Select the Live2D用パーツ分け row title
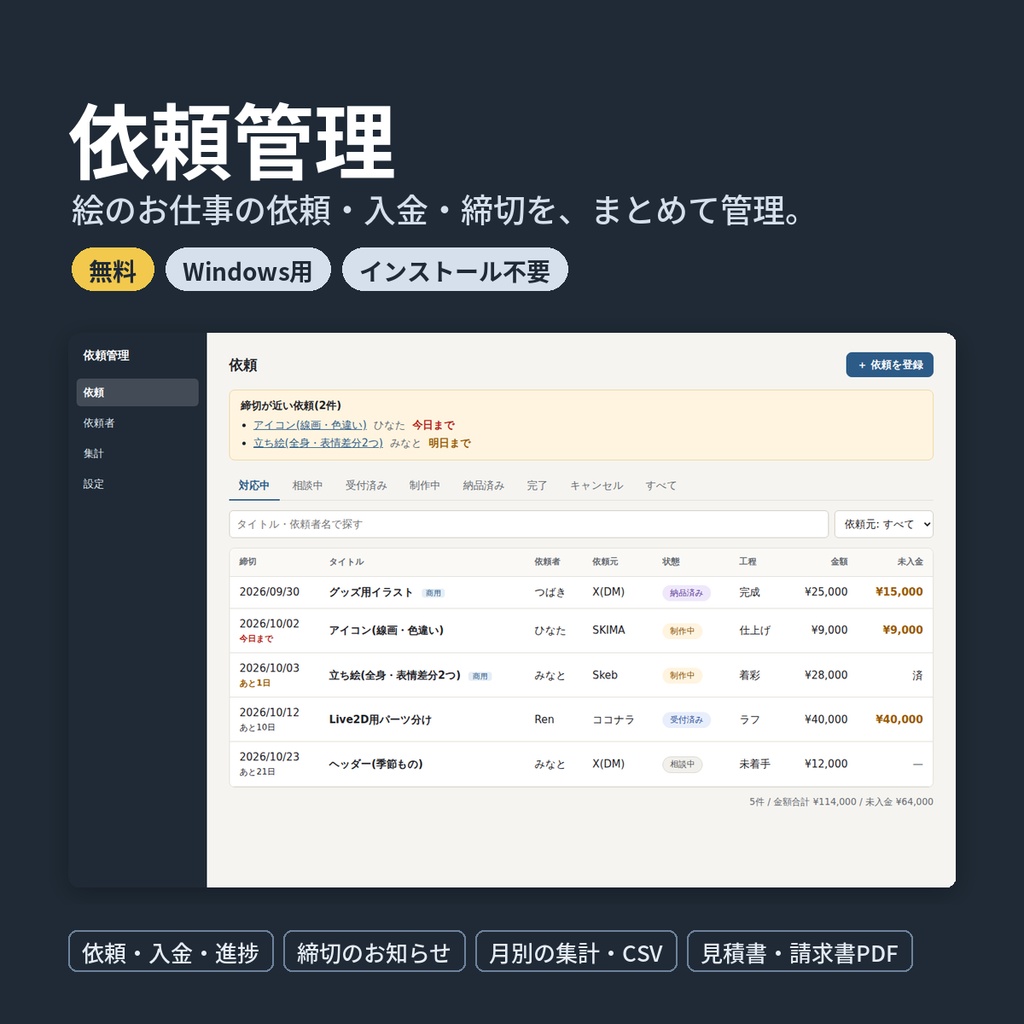 pos(380,719)
